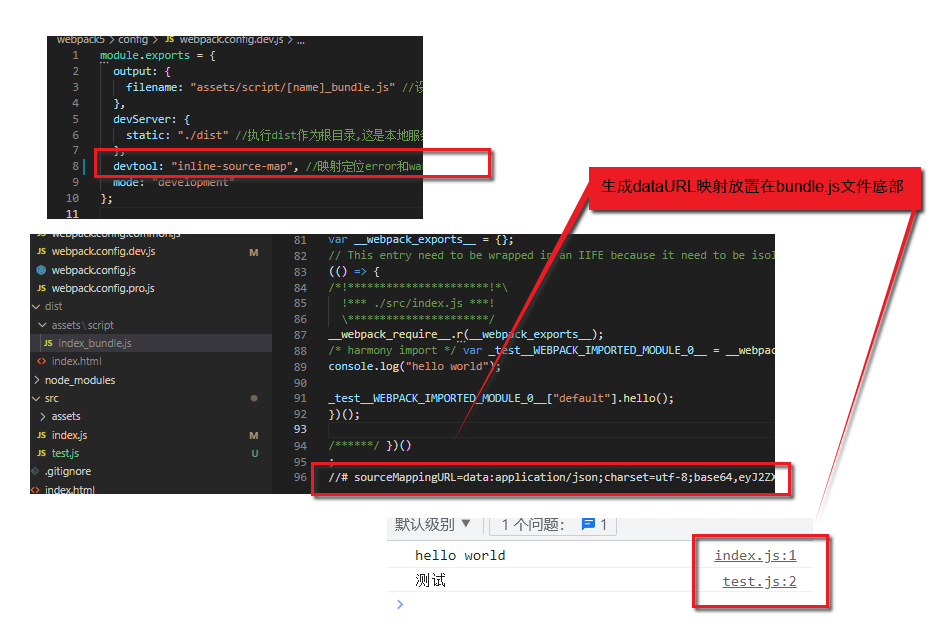
Task: Click the hello() call on line 91
Action: pos(501,398)
